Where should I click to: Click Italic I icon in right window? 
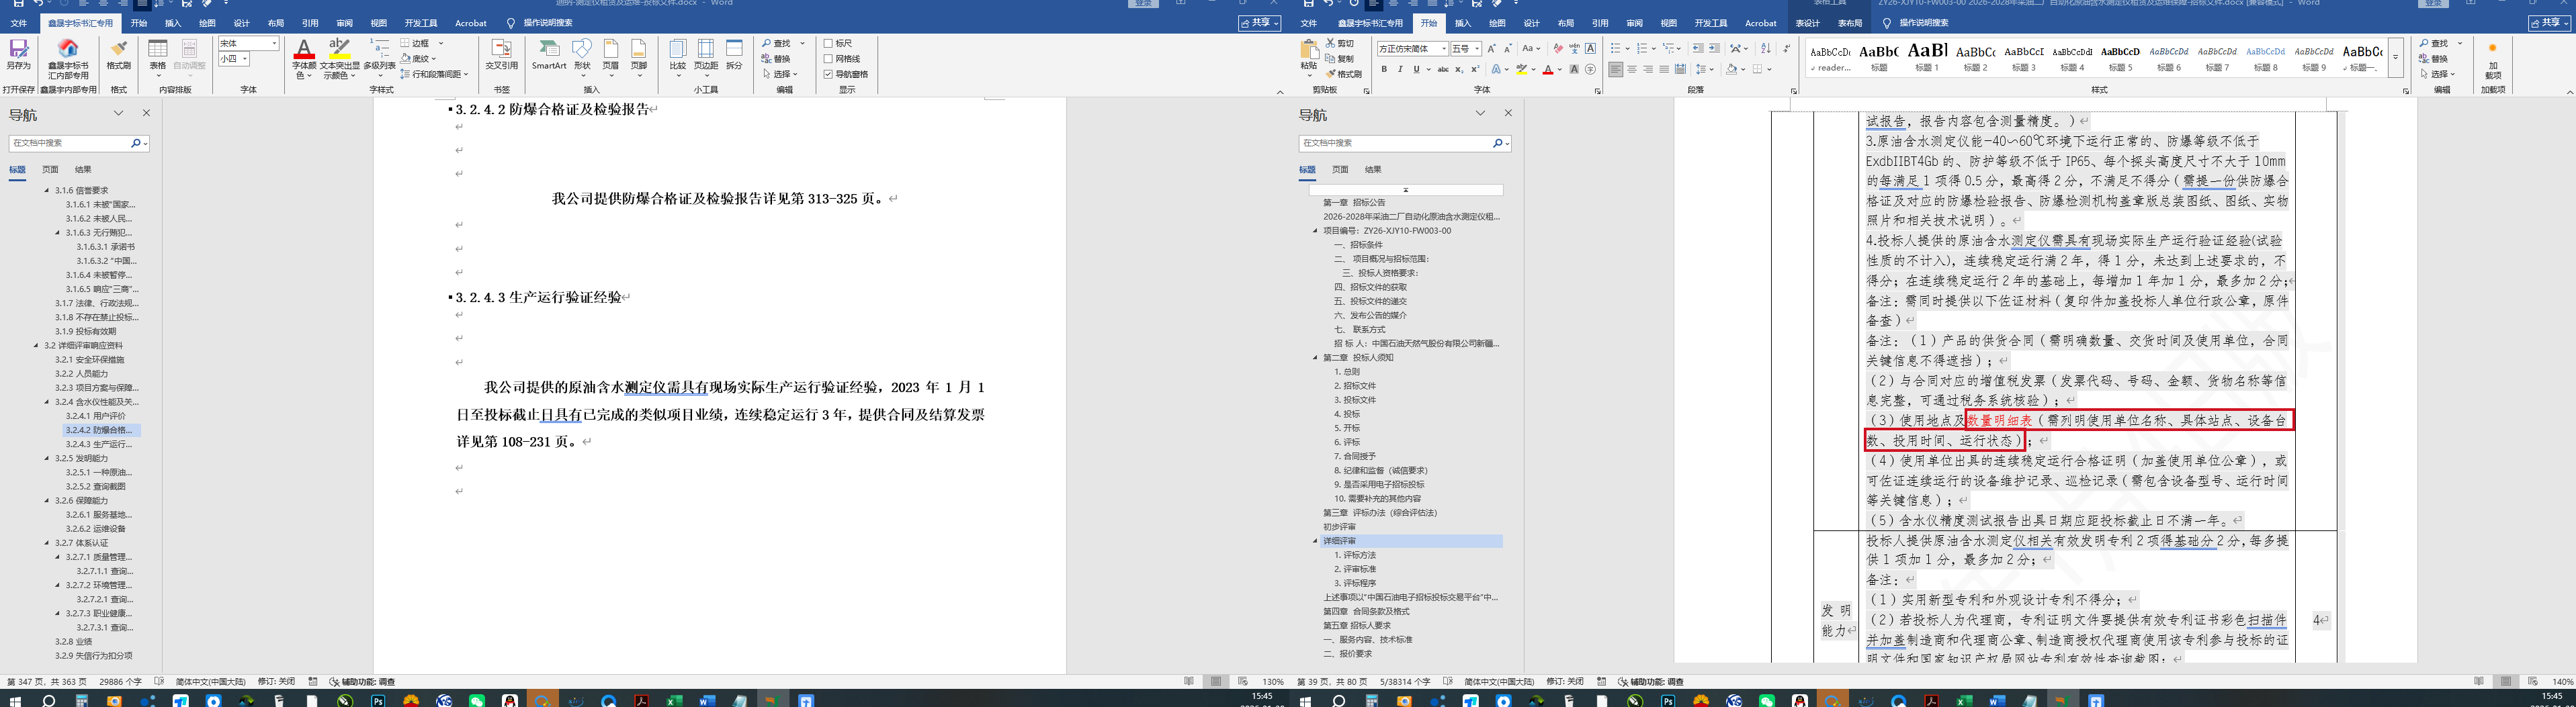click(x=1400, y=69)
